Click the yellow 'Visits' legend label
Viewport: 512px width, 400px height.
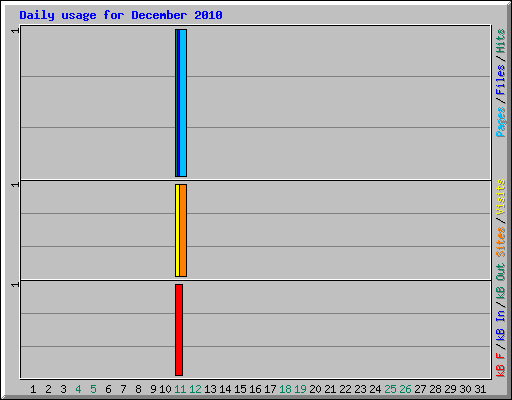point(500,197)
